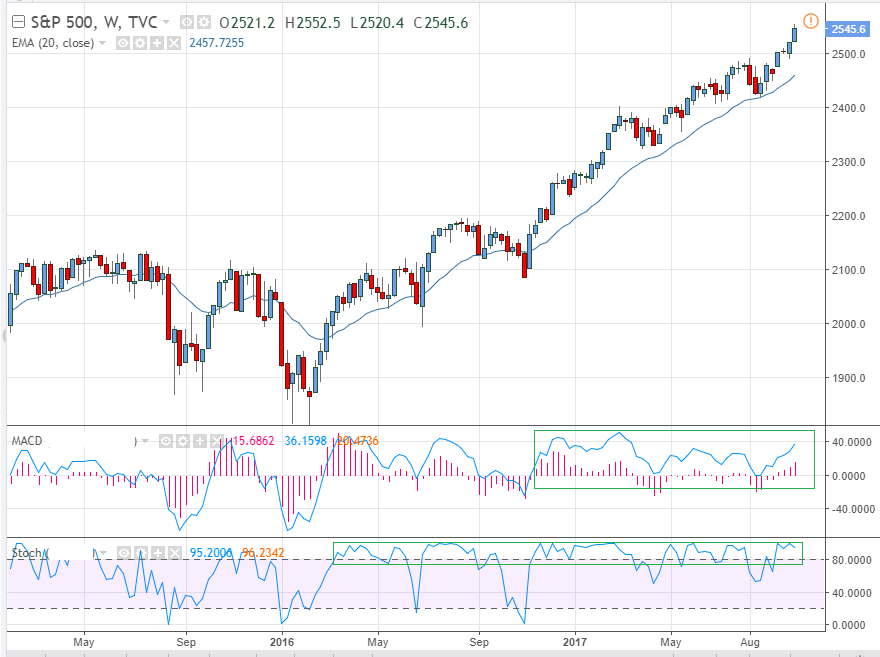Click the 1900.0 price axis label
The image size is (880, 657).
[x=849, y=378]
